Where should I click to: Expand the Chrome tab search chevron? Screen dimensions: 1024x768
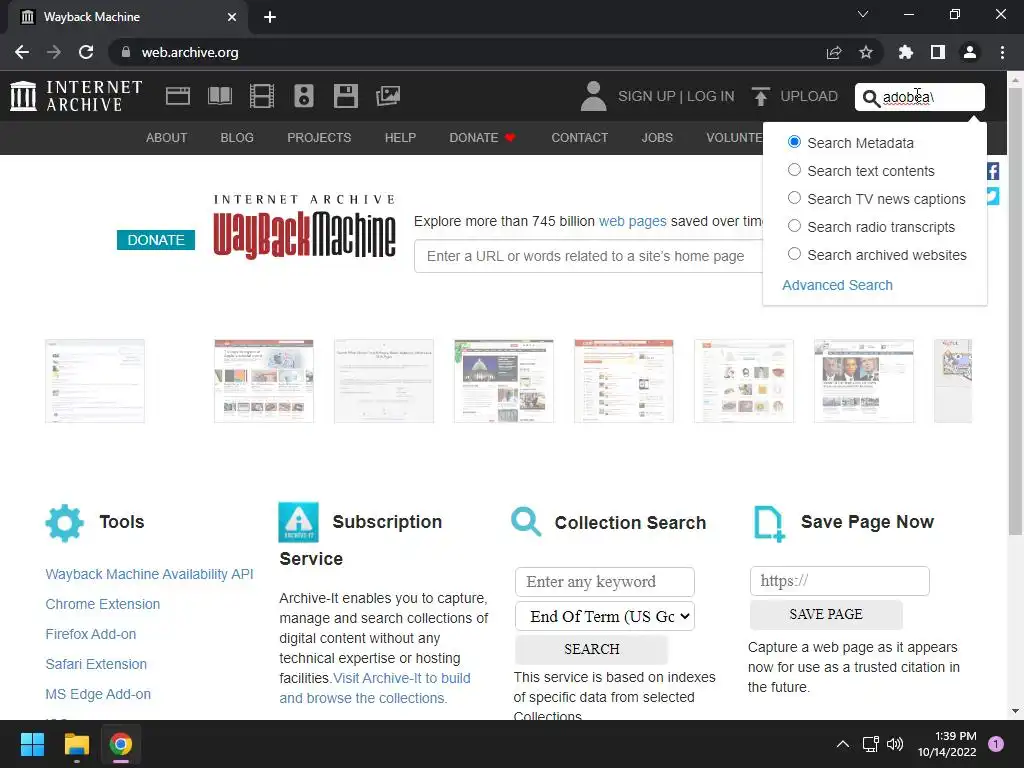pyautogui.click(x=863, y=14)
